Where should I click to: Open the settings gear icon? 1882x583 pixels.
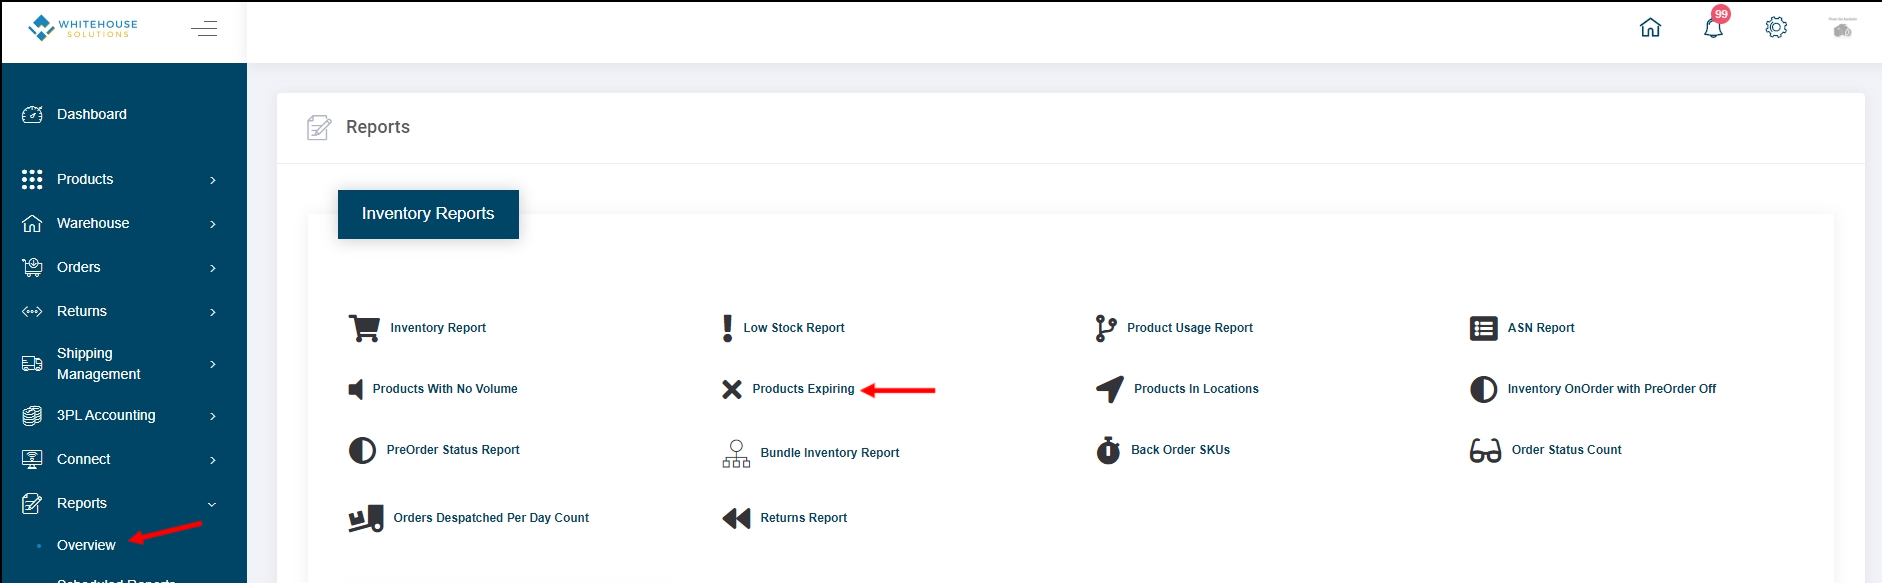click(x=1776, y=27)
